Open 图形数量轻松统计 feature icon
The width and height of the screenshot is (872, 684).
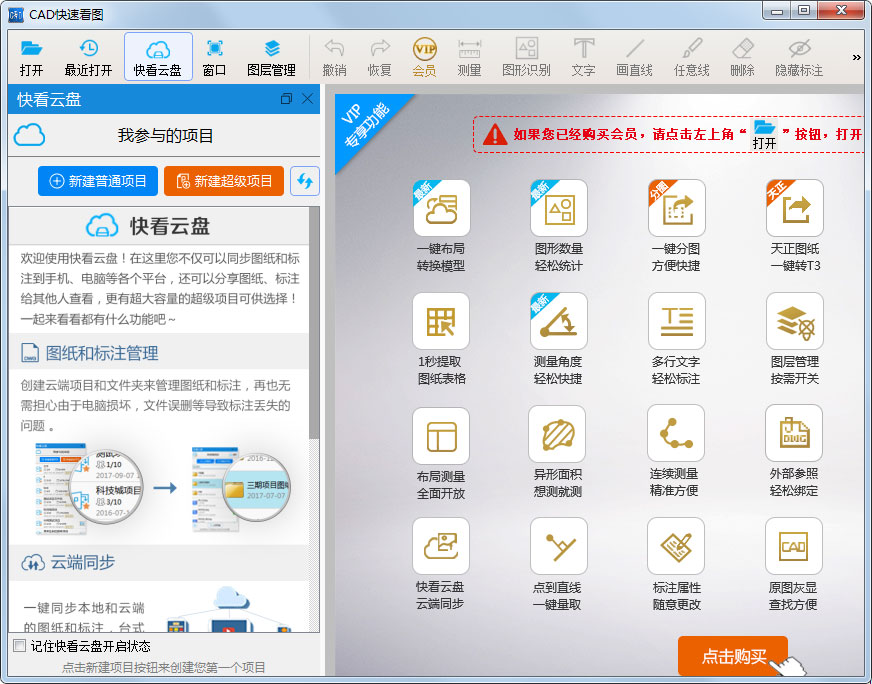(559, 208)
